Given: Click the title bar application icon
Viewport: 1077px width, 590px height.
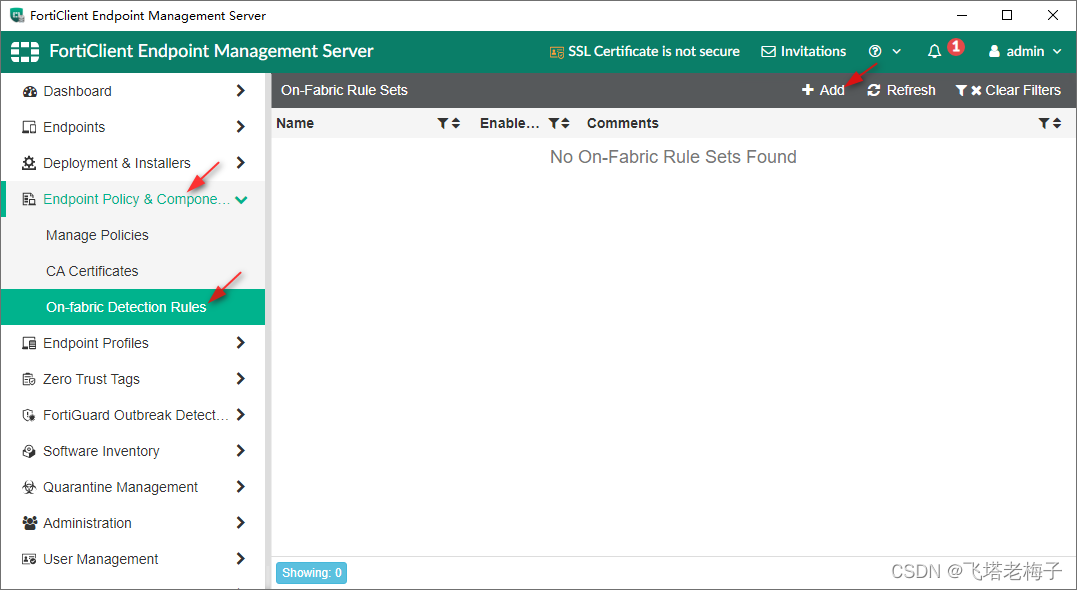Looking at the screenshot, I should coord(16,15).
